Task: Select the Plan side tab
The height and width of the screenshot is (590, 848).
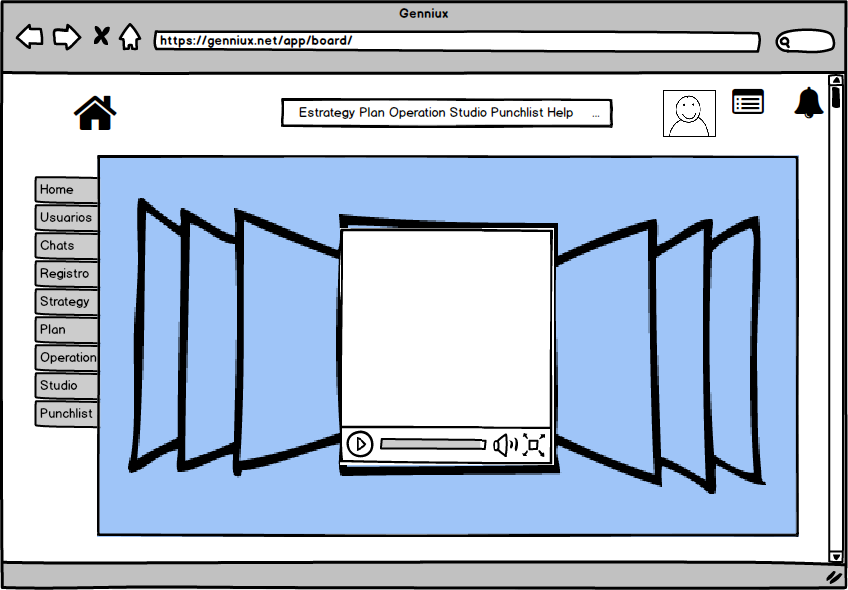Action: 67,330
